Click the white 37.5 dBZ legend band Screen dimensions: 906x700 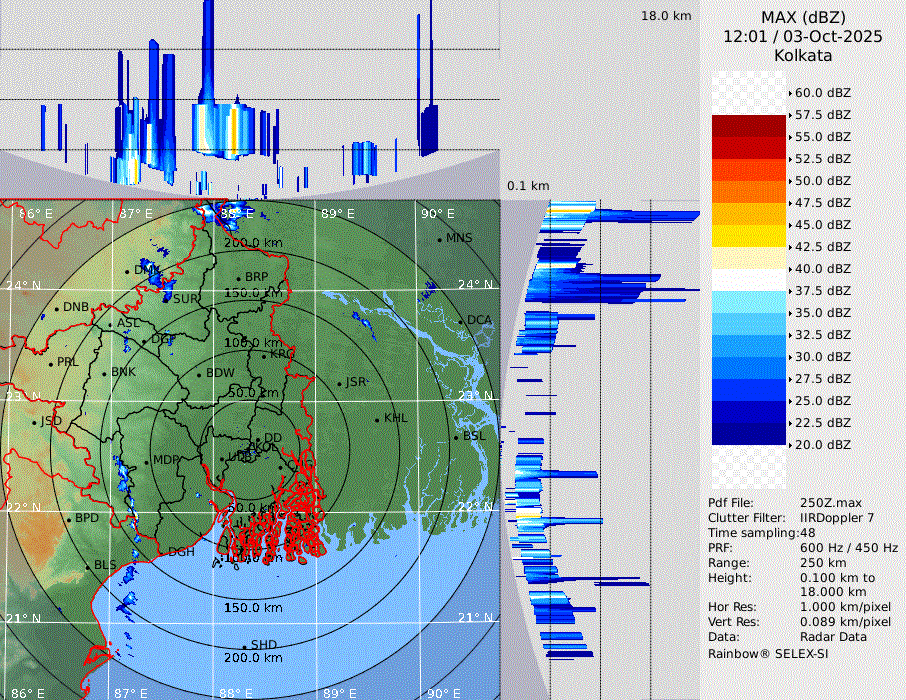748,280
